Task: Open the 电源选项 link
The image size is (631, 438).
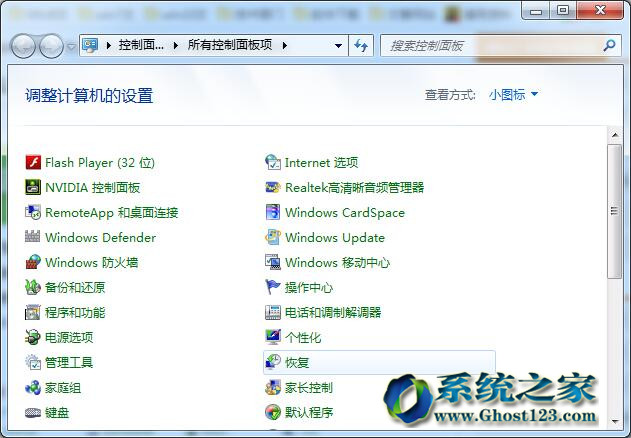Action: tap(69, 337)
